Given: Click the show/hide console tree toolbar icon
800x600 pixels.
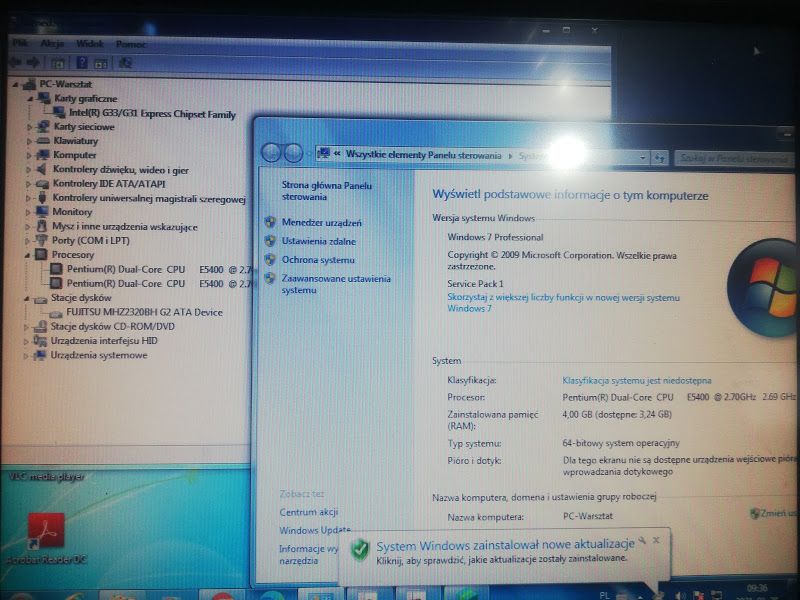Looking at the screenshot, I should pos(58,63).
